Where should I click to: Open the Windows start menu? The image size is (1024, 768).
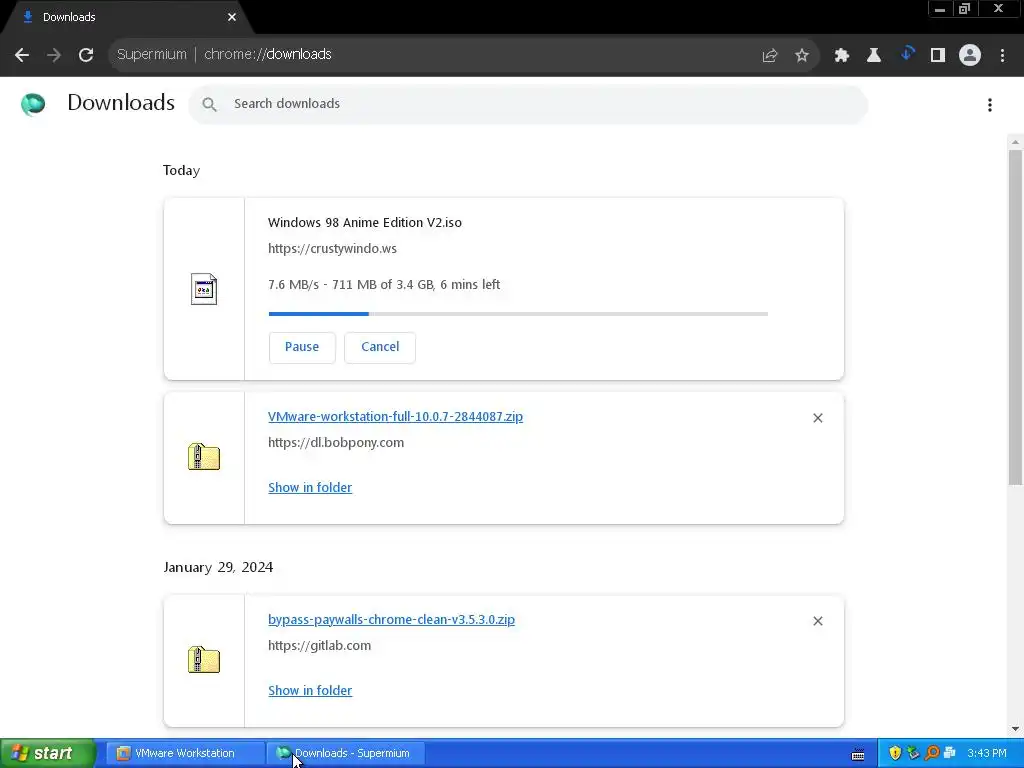click(x=48, y=753)
